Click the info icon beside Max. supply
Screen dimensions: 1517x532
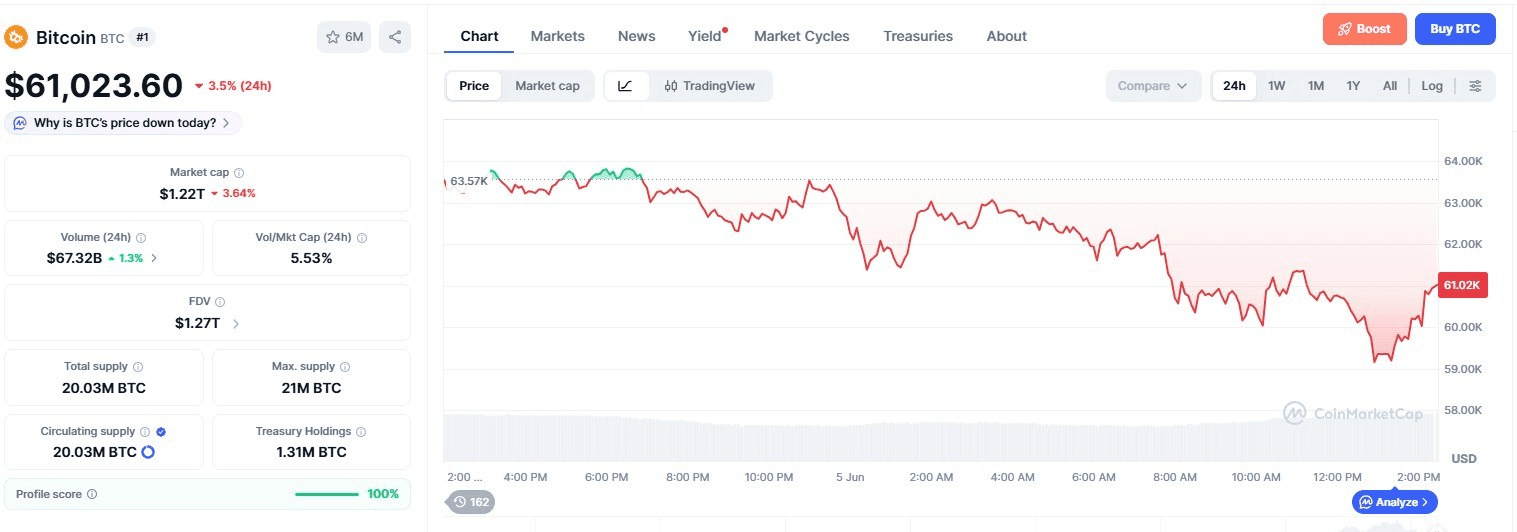tap(345, 367)
